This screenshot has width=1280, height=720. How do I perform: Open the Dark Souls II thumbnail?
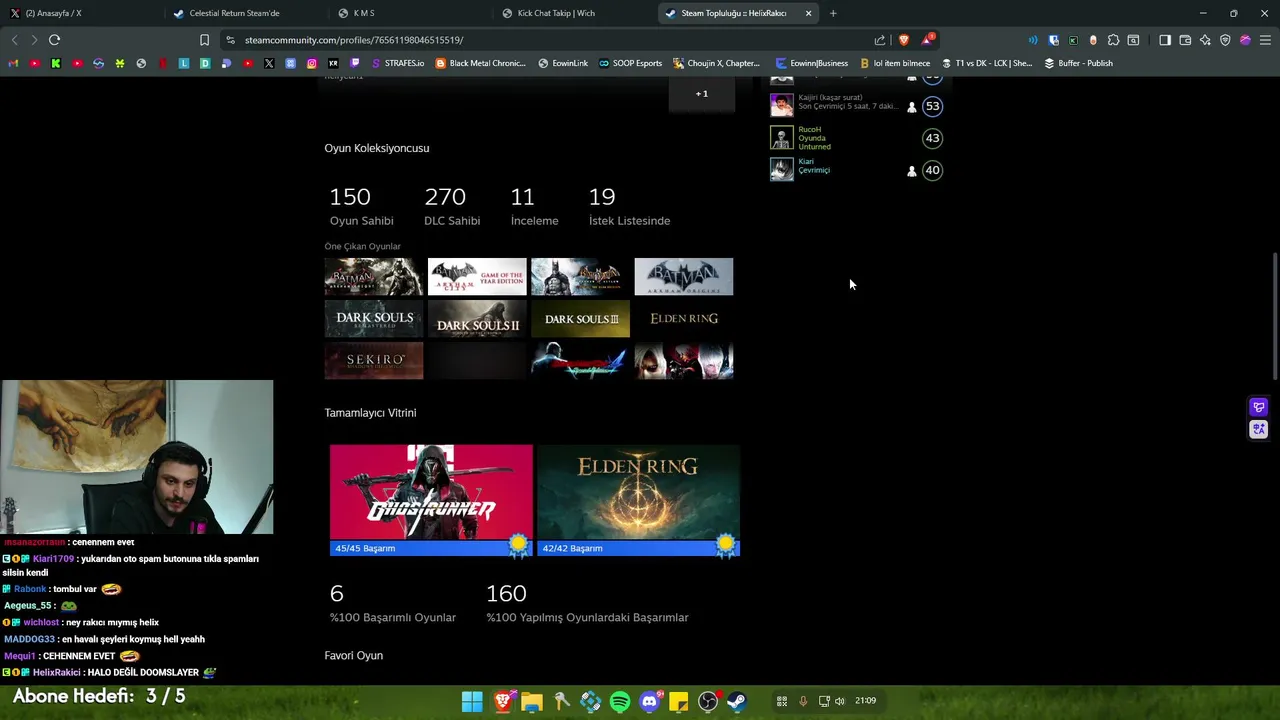click(477, 319)
